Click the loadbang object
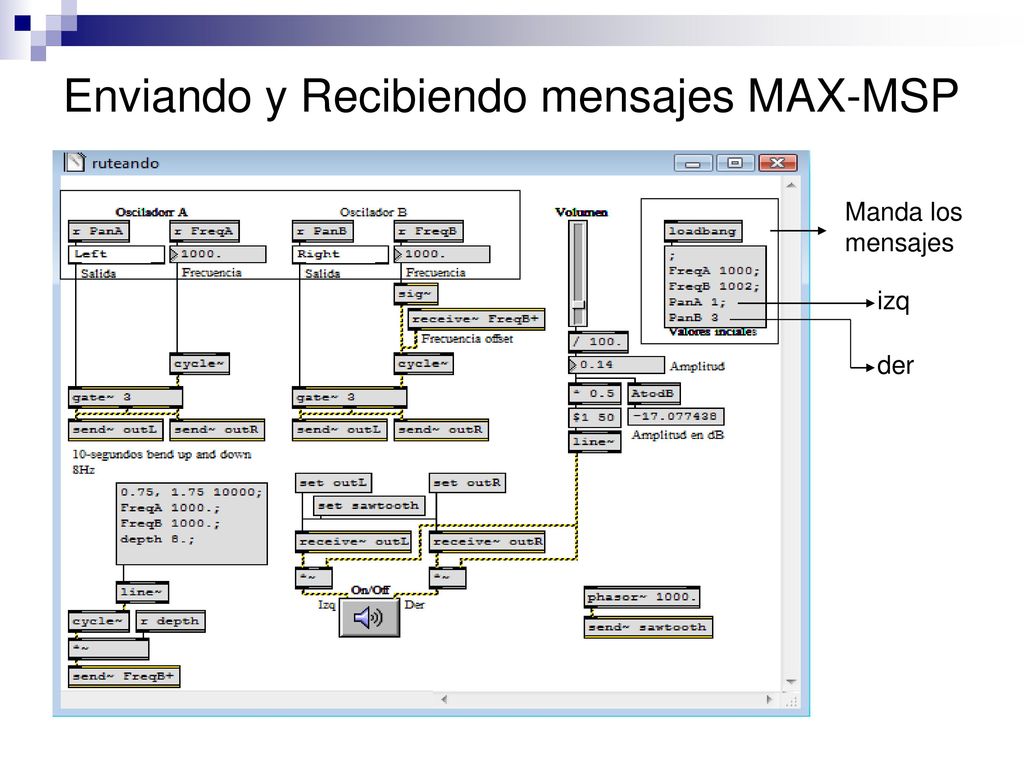 click(703, 231)
